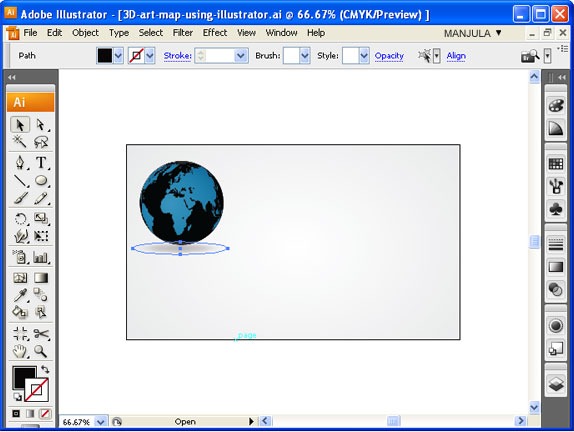
Task: Open the Brush dropdown list
Action: pos(305,56)
